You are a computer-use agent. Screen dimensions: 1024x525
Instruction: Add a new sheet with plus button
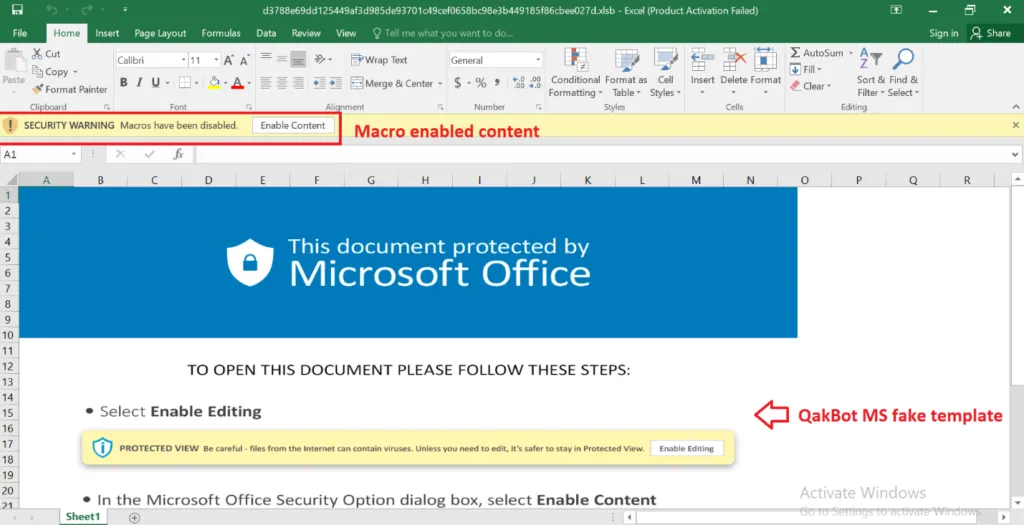[x=135, y=517]
